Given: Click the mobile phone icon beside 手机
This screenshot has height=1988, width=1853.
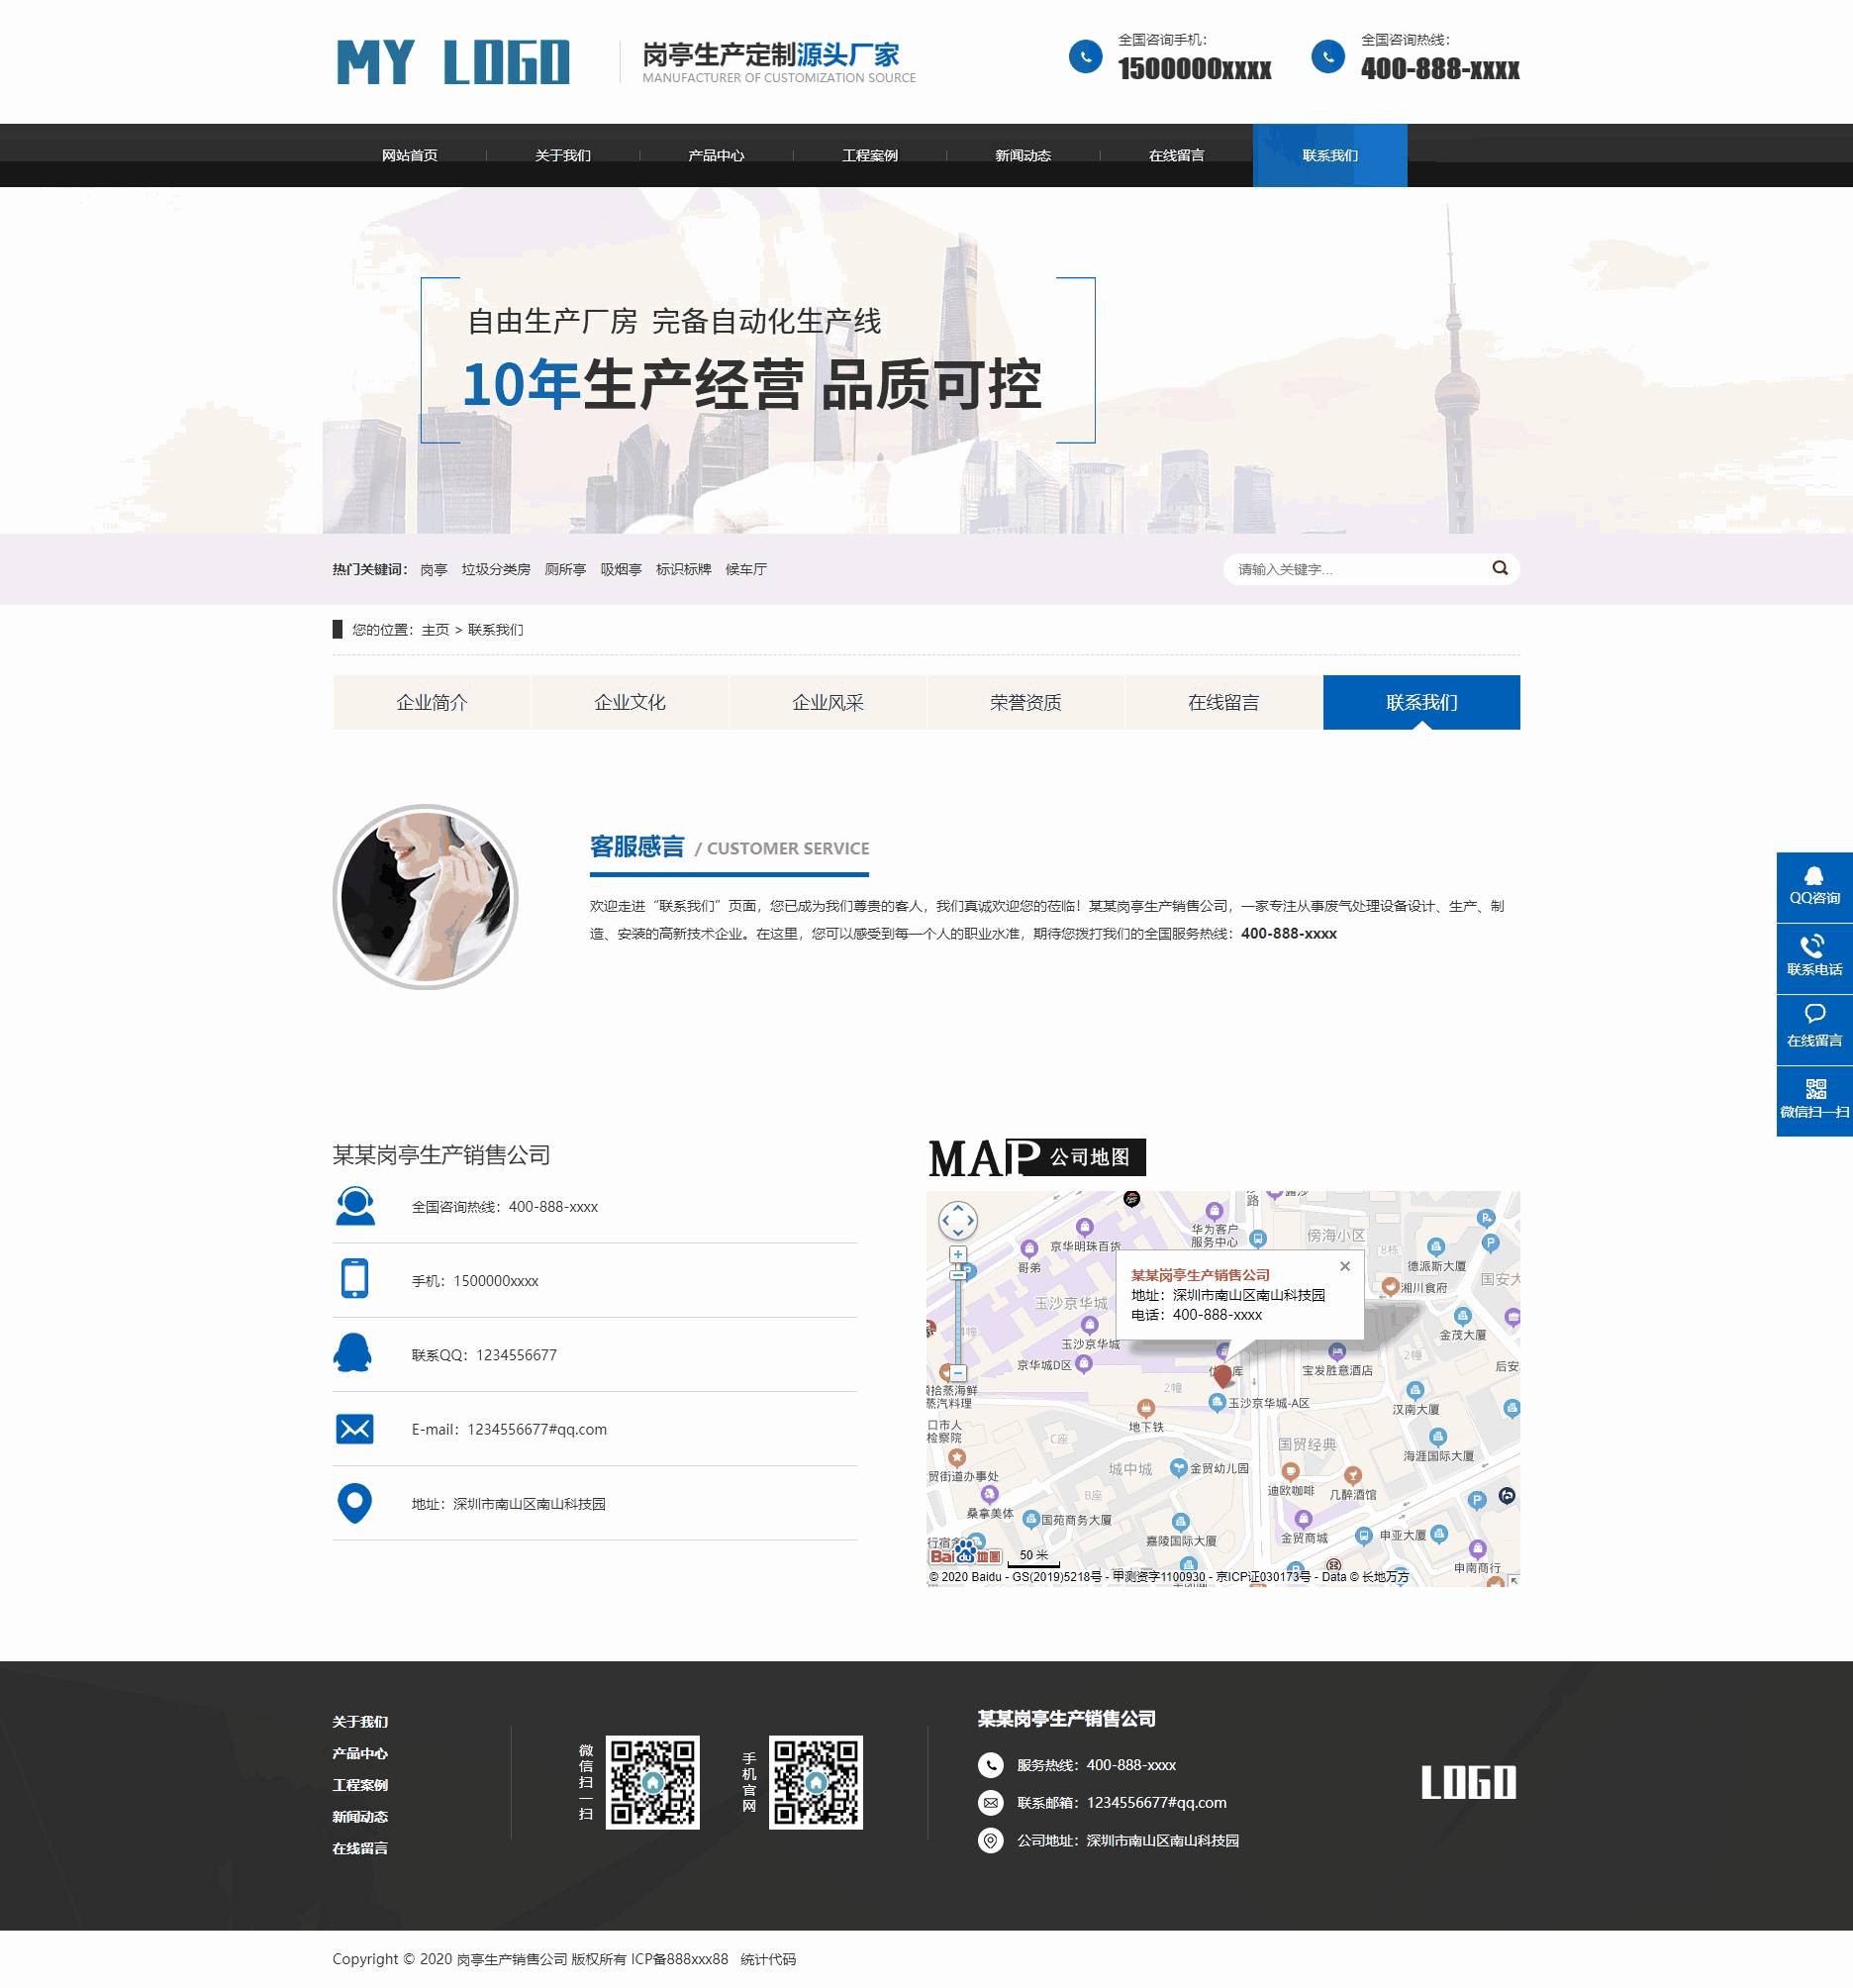Looking at the screenshot, I should 357,1280.
